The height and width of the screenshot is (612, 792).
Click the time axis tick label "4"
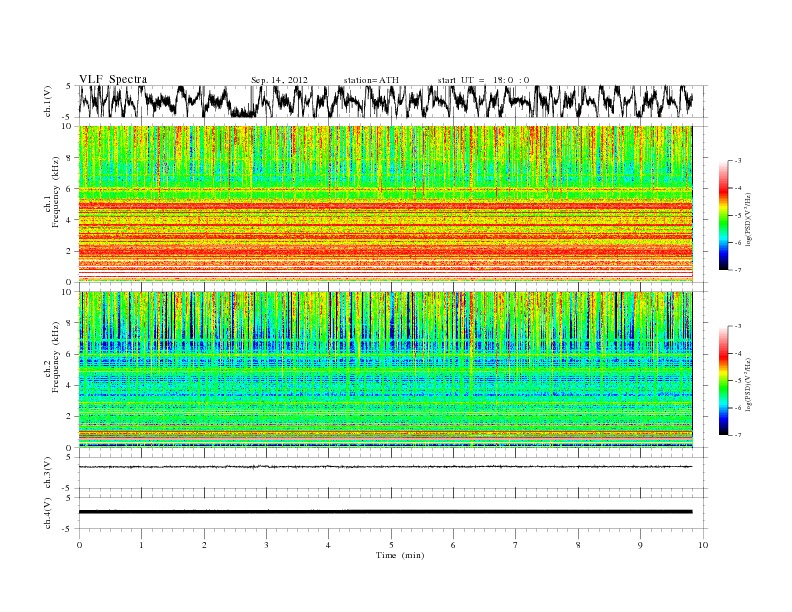coord(329,545)
